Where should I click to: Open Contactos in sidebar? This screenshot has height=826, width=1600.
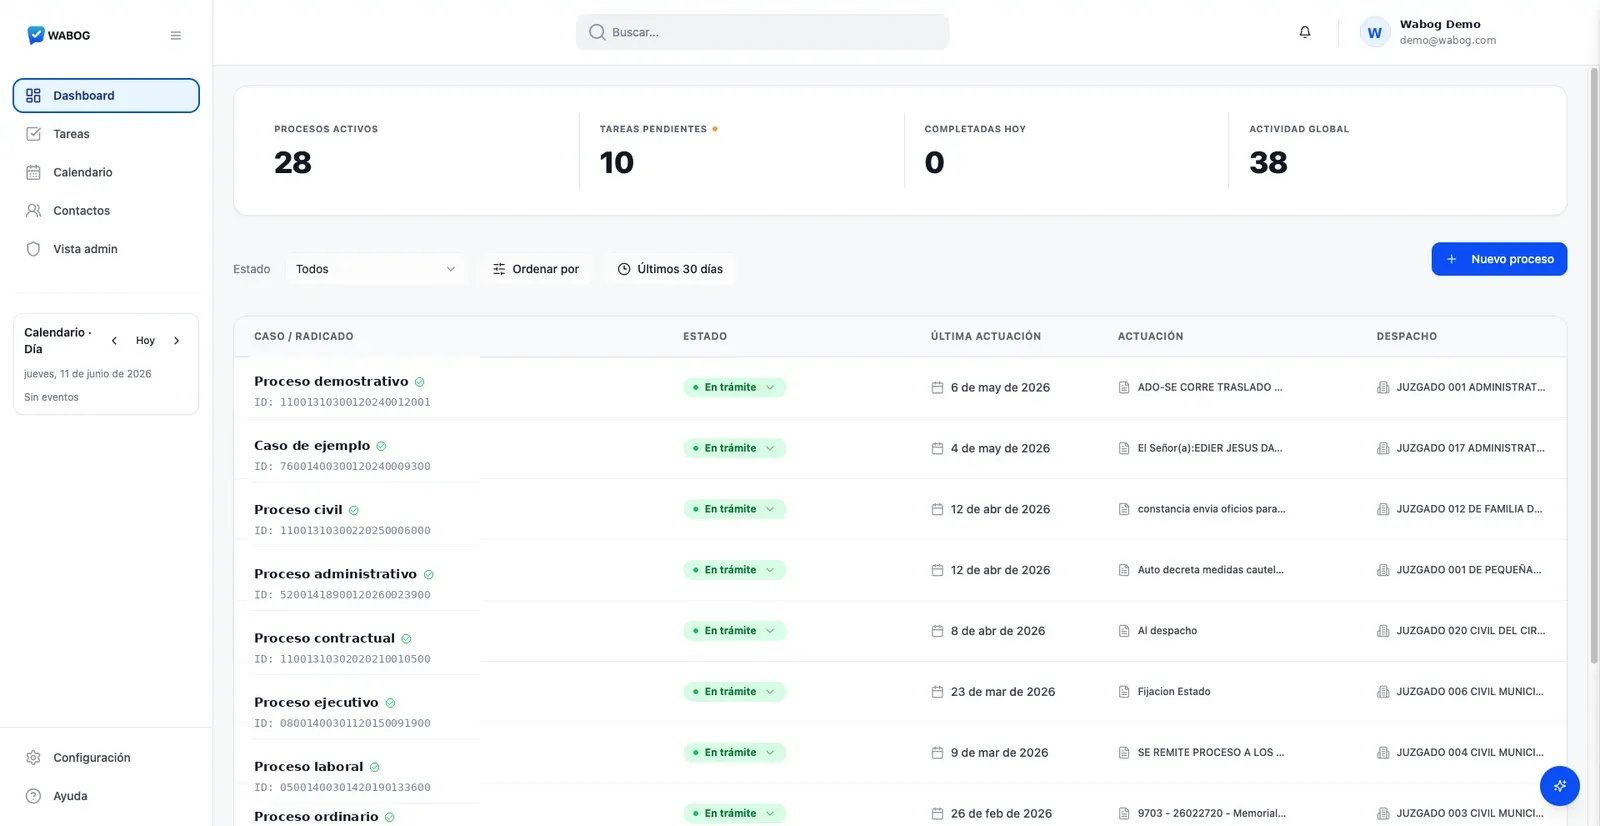coord(106,211)
